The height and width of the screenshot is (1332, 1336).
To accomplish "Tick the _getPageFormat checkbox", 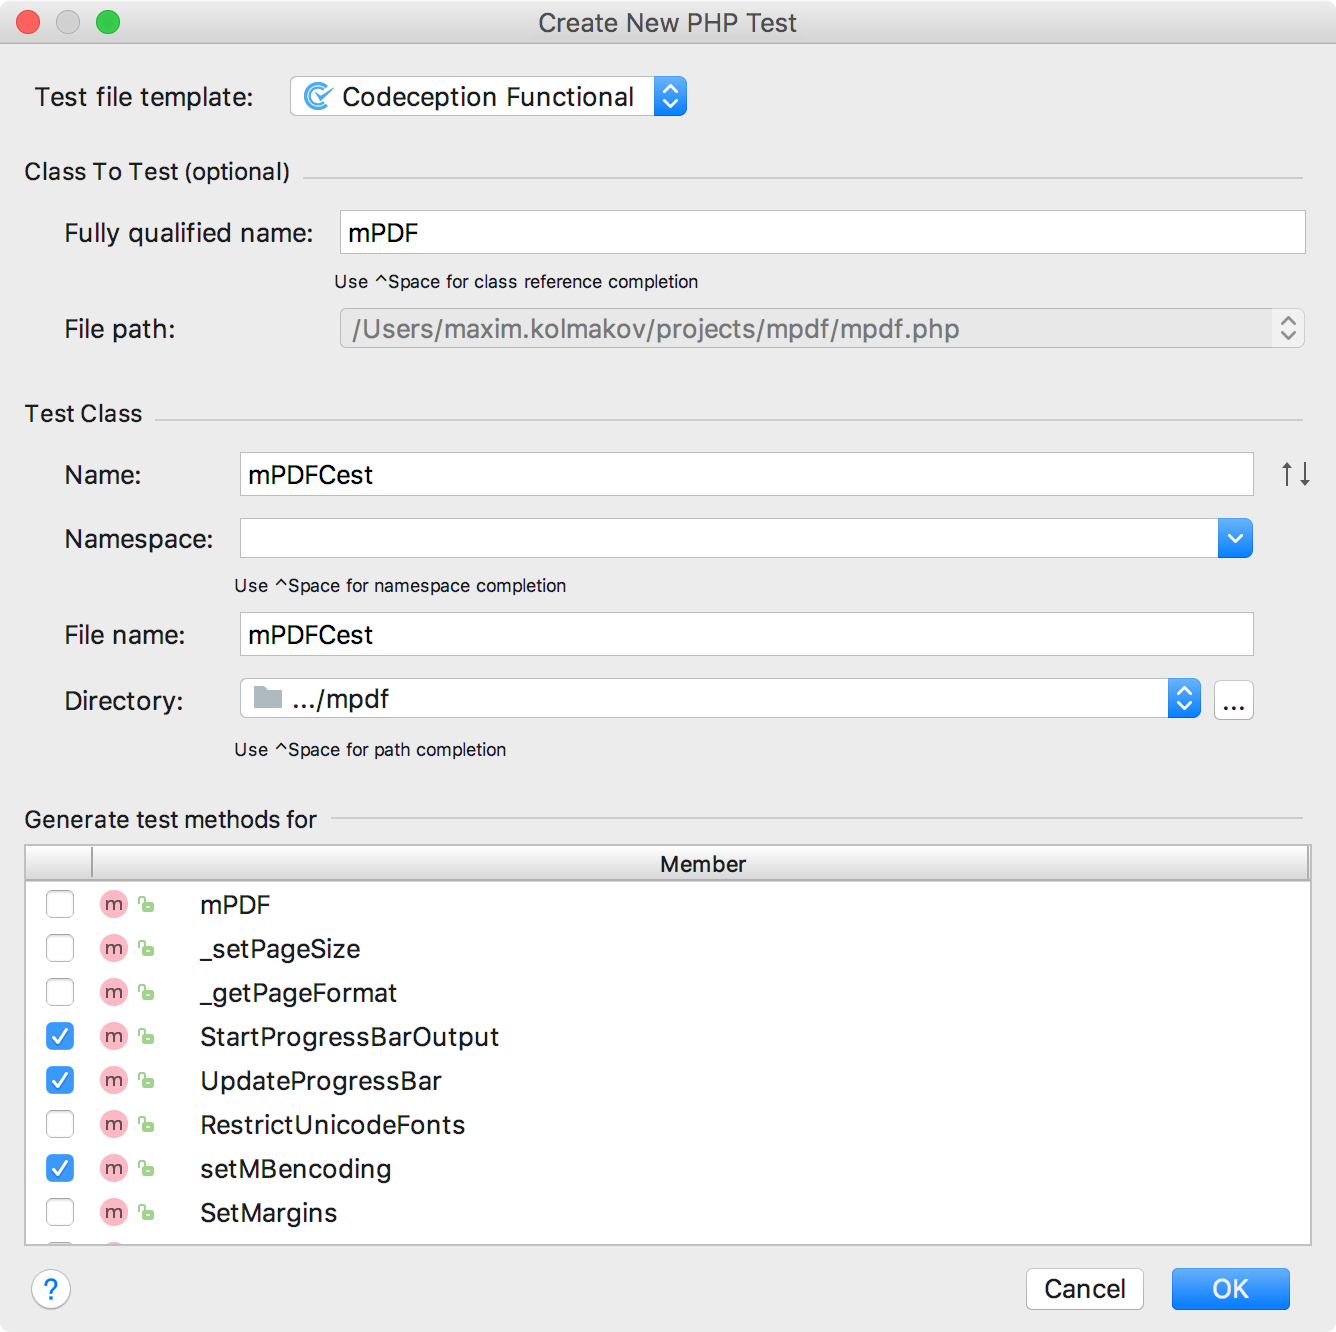I will pos(60,992).
